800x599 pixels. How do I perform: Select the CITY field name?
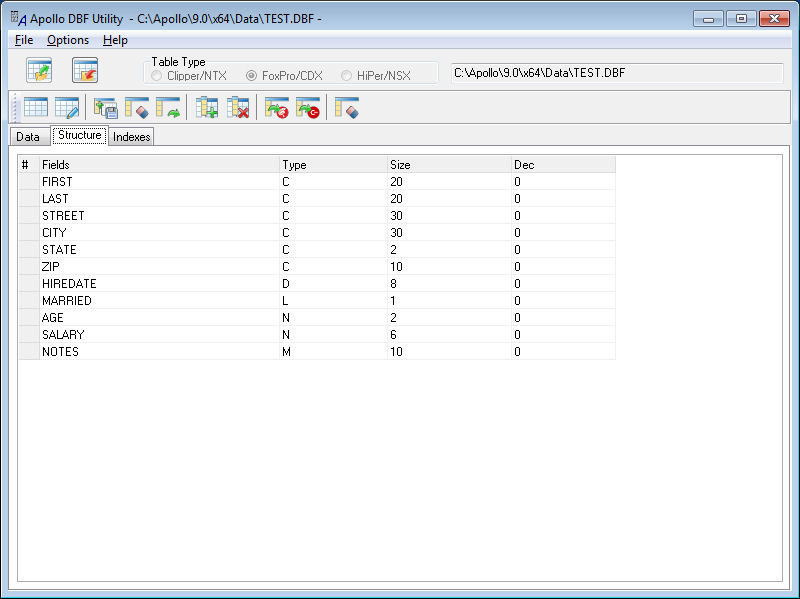click(x=54, y=233)
